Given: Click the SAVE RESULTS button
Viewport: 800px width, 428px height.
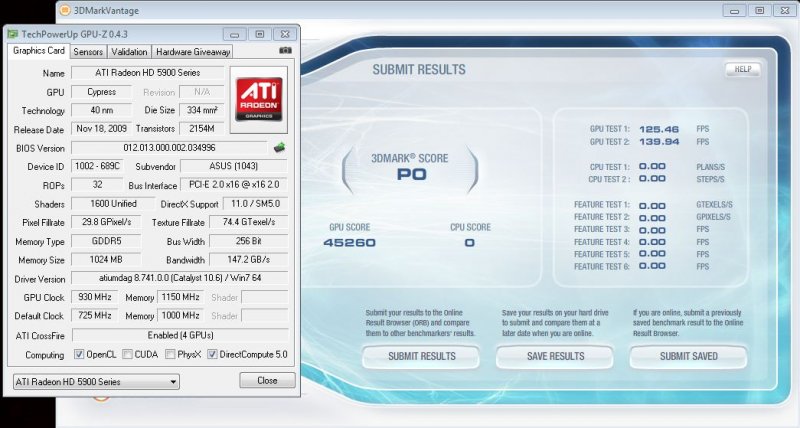Looking at the screenshot, I should (x=555, y=356).
